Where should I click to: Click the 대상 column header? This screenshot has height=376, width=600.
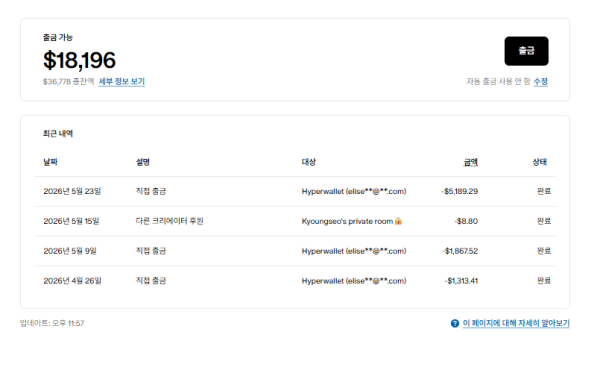point(309,162)
